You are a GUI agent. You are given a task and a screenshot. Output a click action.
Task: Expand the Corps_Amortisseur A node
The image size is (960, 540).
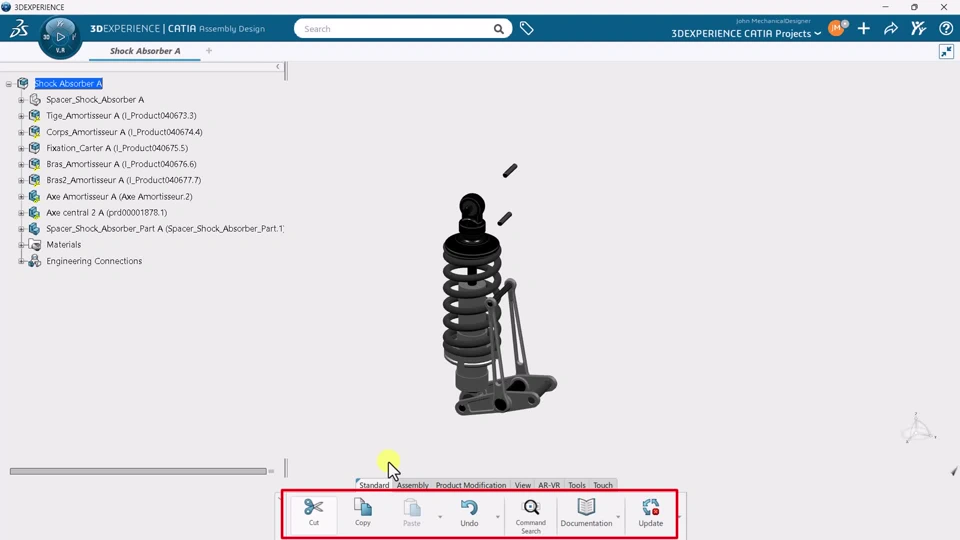(x=21, y=132)
